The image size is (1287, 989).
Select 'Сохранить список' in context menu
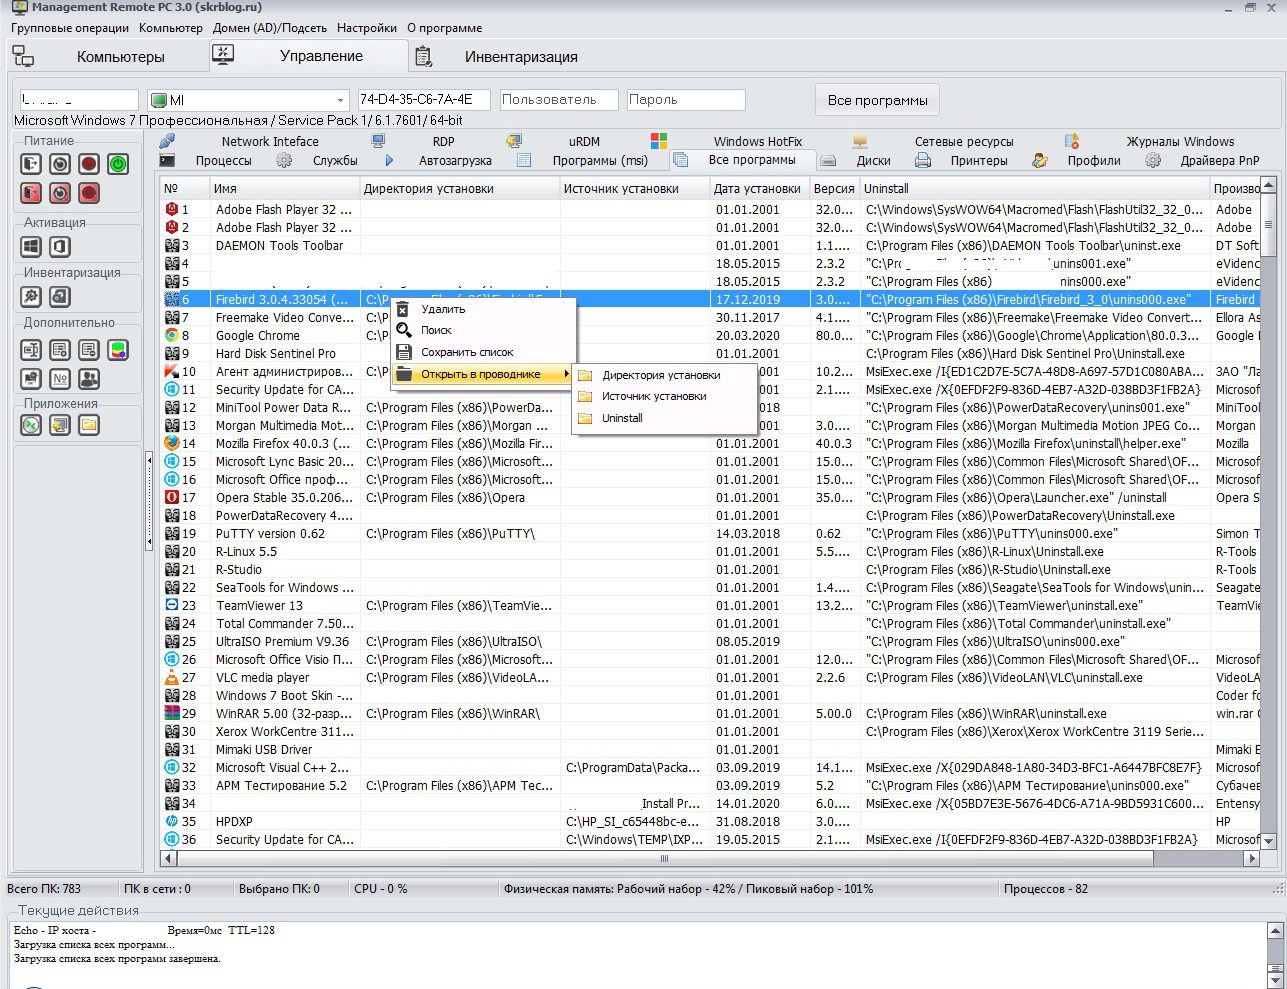483,352
